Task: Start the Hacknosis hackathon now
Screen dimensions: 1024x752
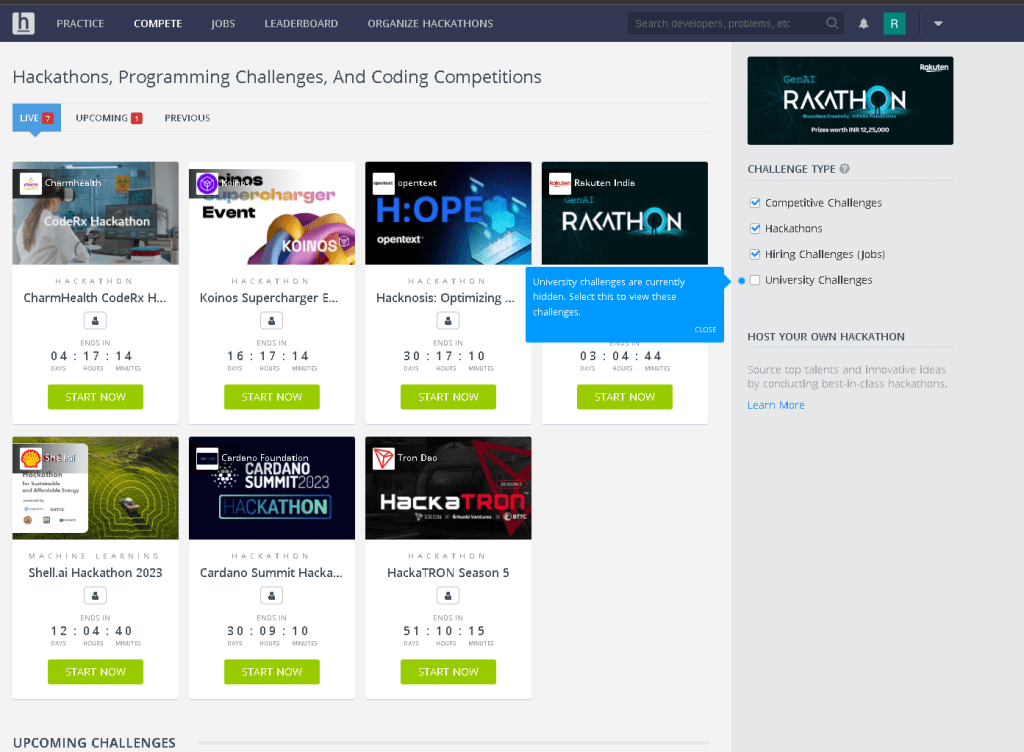Action: tap(448, 397)
